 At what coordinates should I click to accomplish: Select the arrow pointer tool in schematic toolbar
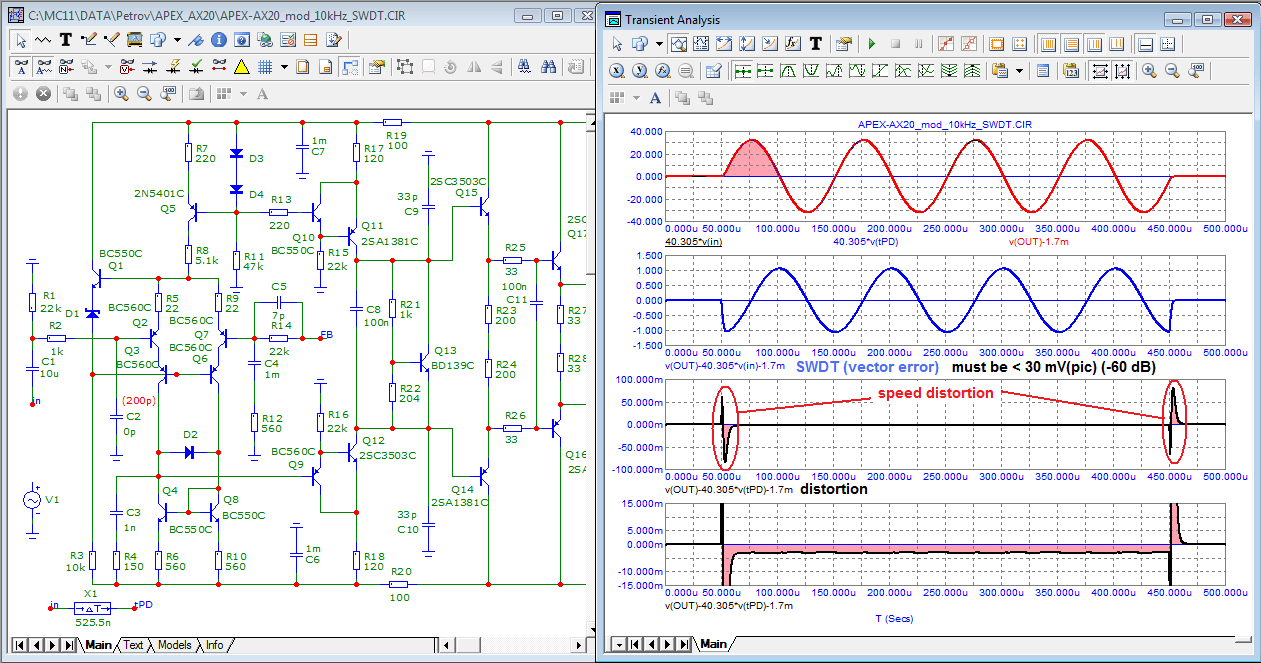21,40
